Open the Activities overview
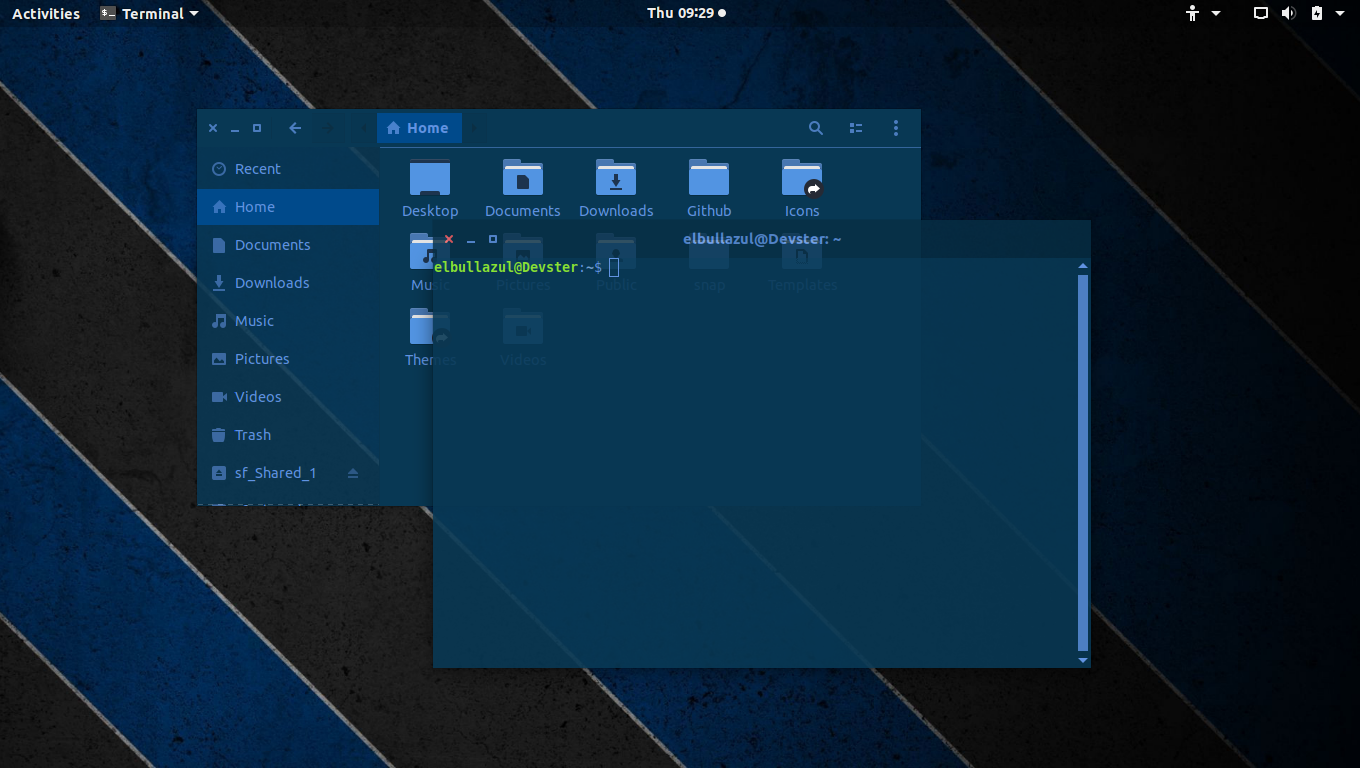The image size is (1360, 768). coord(46,13)
